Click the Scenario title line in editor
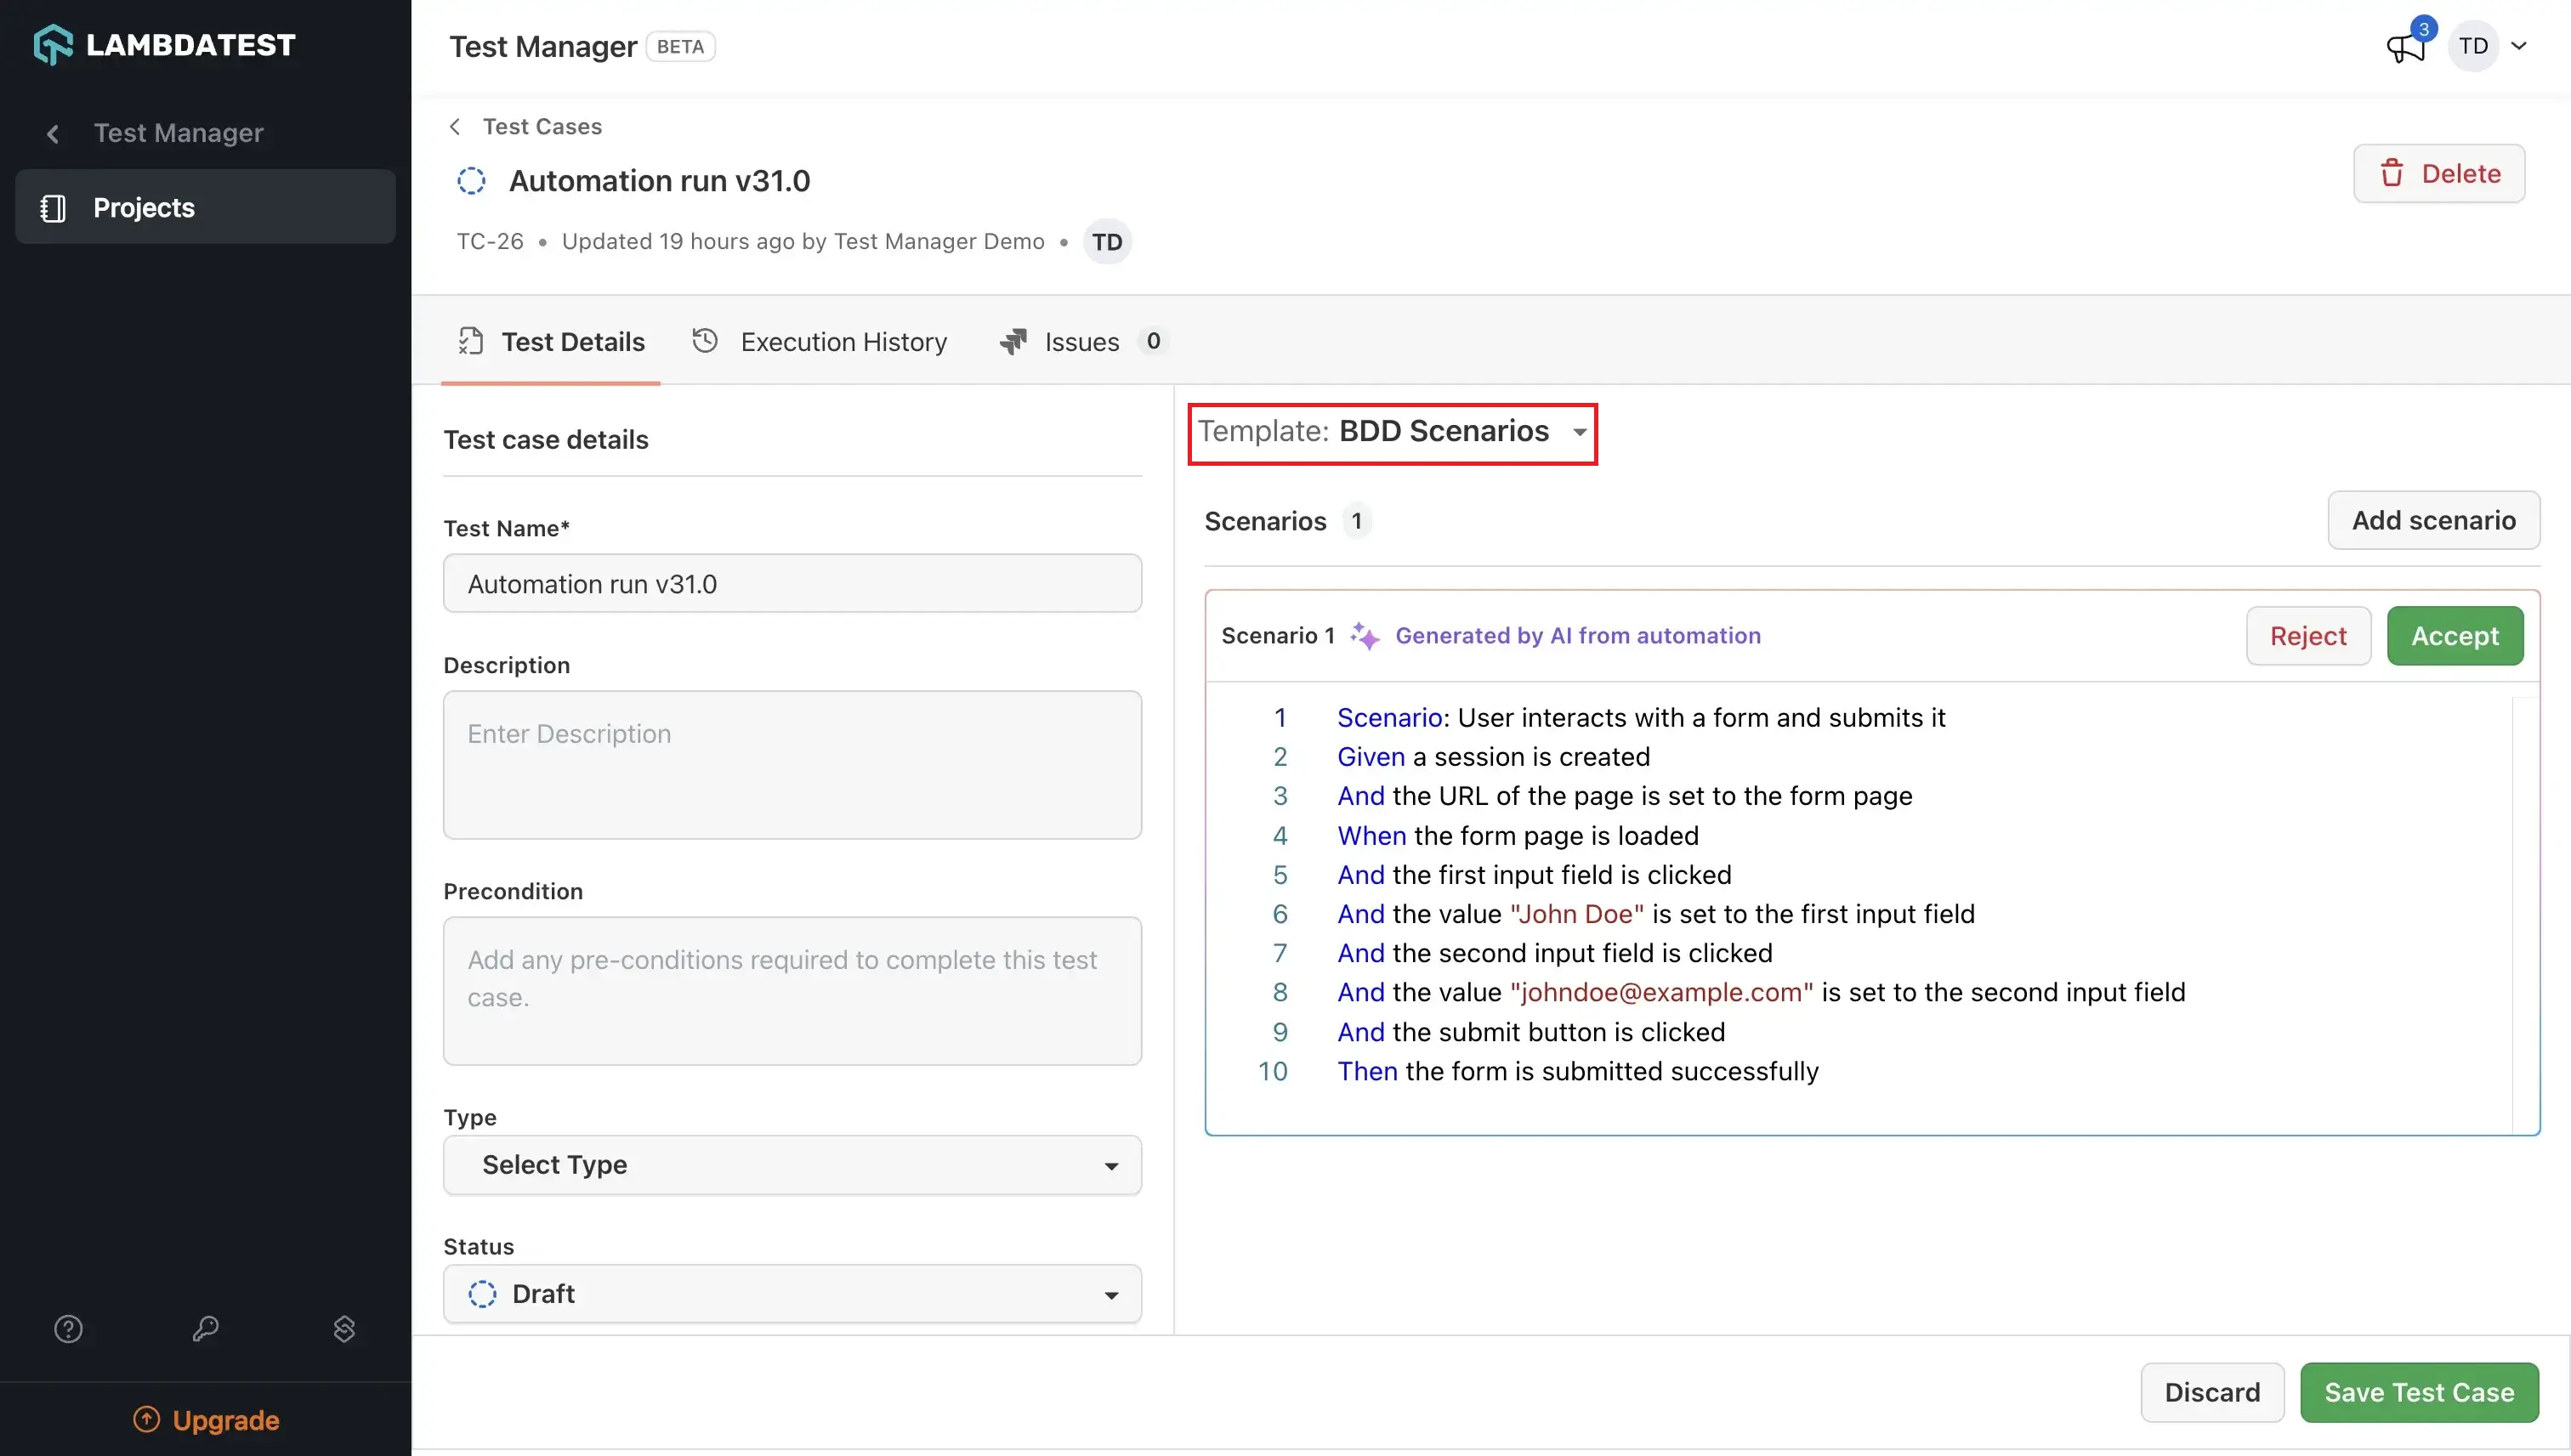The height and width of the screenshot is (1456, 2571). [x=1641, y=718]
